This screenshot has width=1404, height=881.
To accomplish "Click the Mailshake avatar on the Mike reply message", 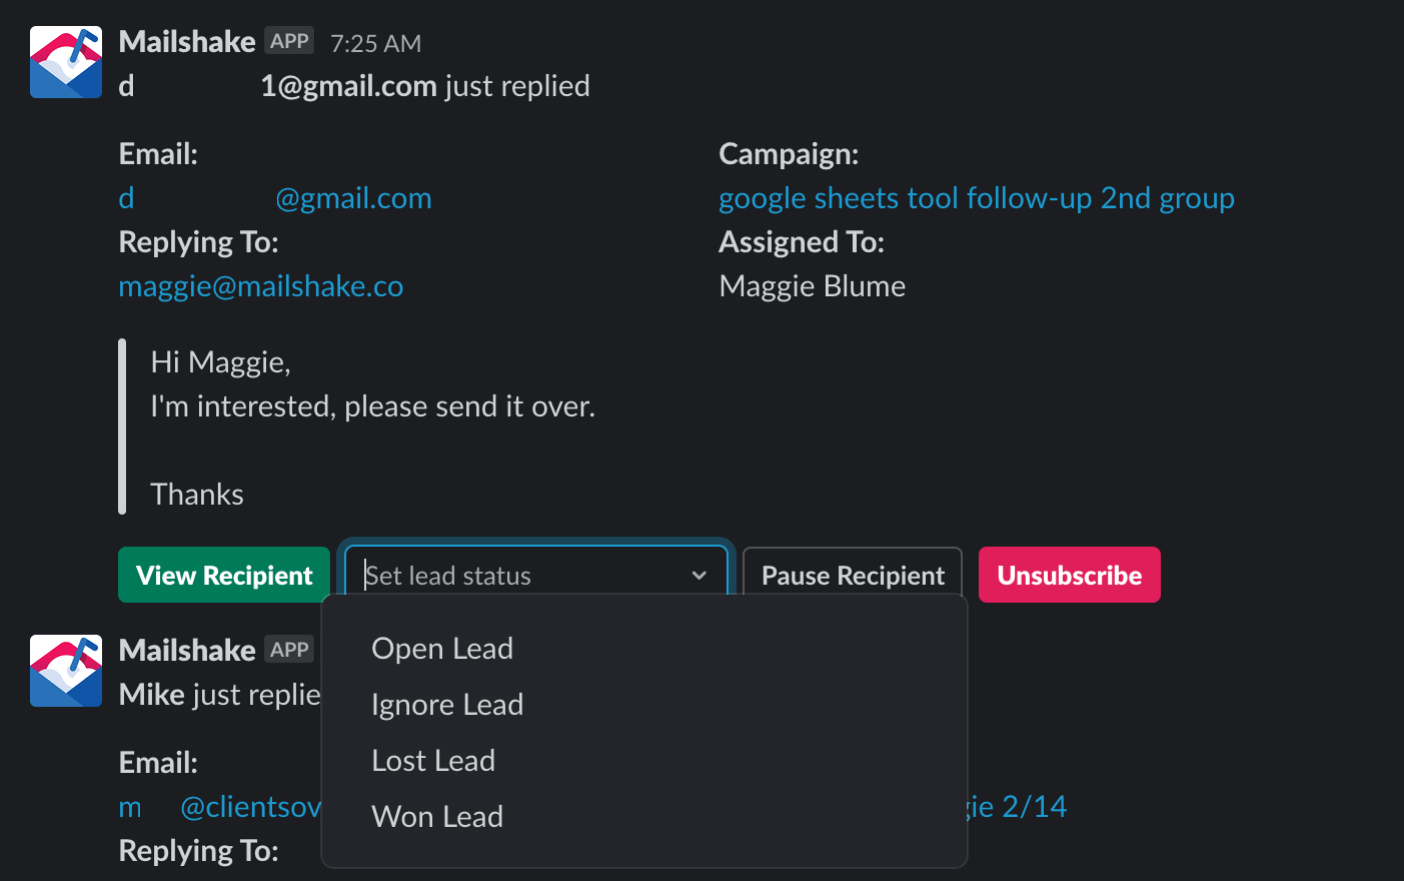I will point(66,671).
